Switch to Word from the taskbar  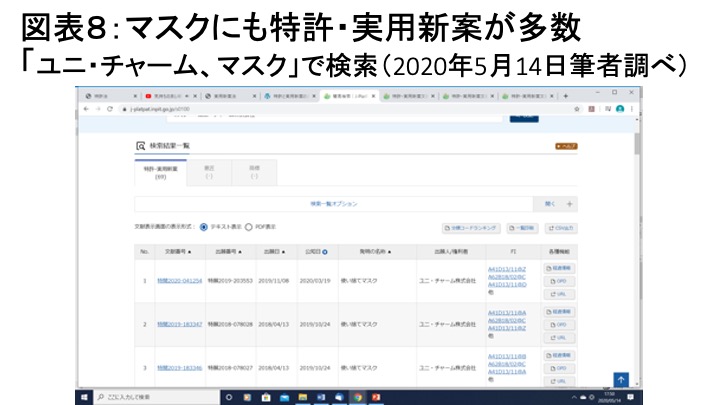(x=321, y=397)
